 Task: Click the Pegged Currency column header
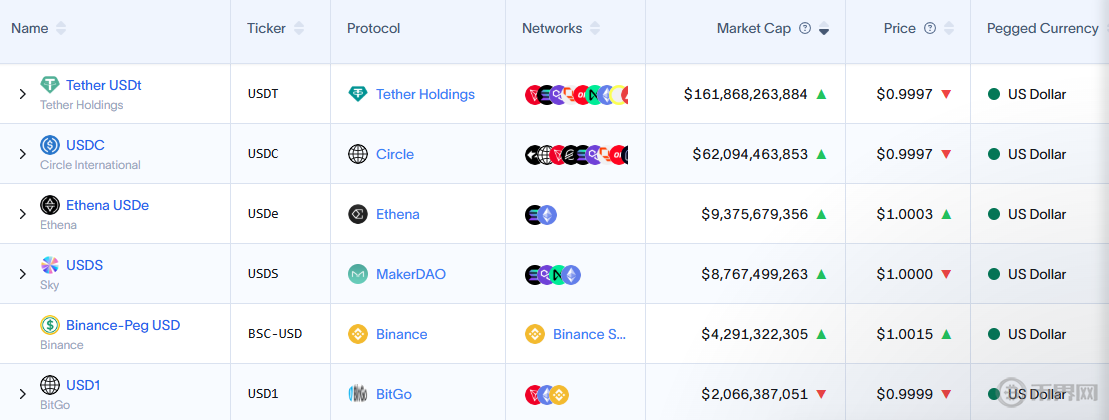coord(1042,29)
